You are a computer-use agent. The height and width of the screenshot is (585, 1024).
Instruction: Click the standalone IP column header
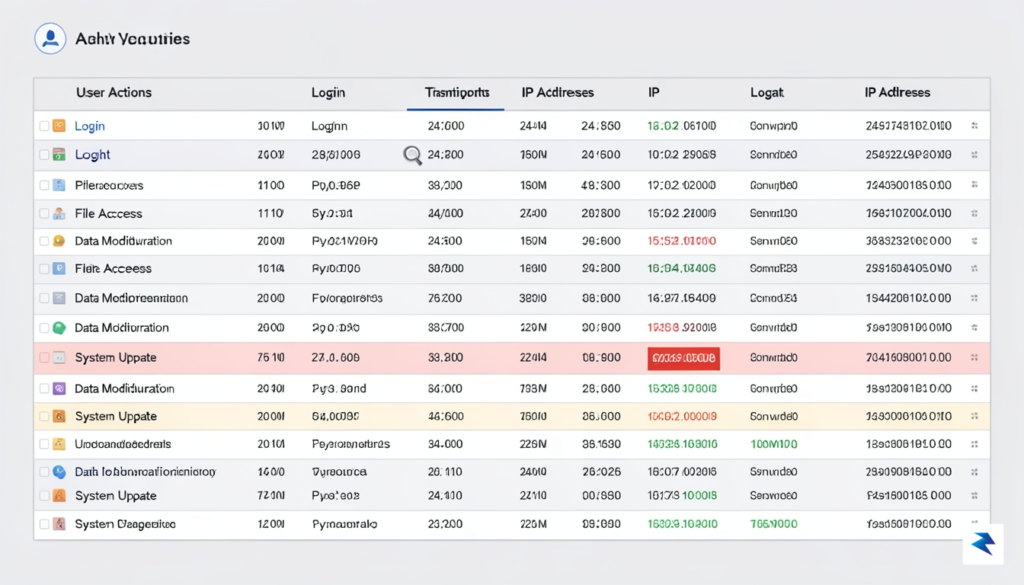tap(654, 93)
